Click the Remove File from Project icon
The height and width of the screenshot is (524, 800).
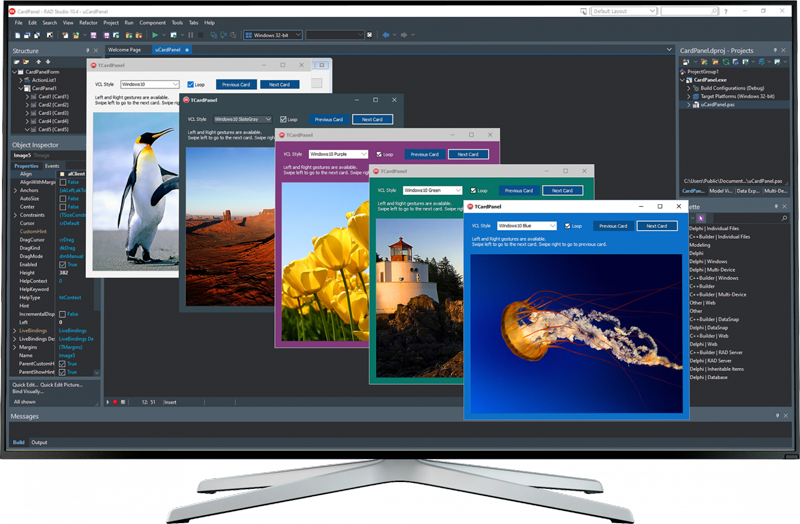[138, 35]
